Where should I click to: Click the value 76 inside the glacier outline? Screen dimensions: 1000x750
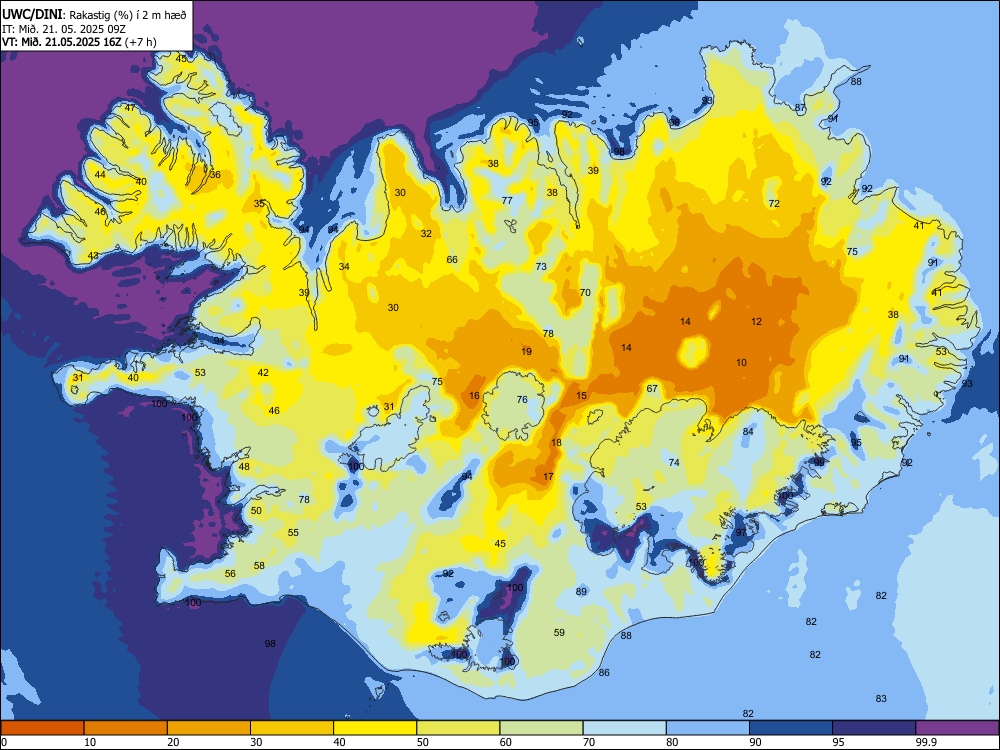[x=522, y=399]
